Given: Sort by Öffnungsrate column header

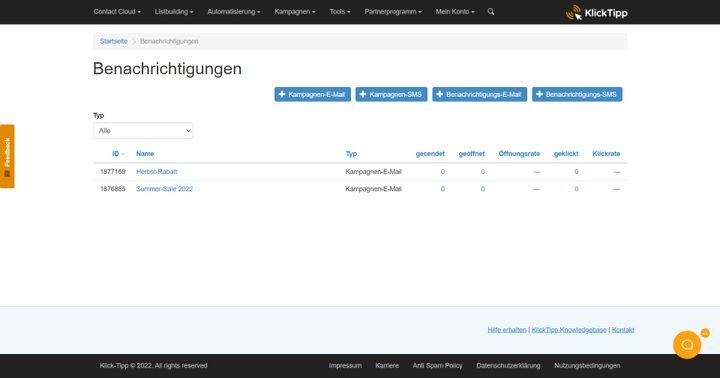Looking at the screenshot, I should (x=519, y=154).
